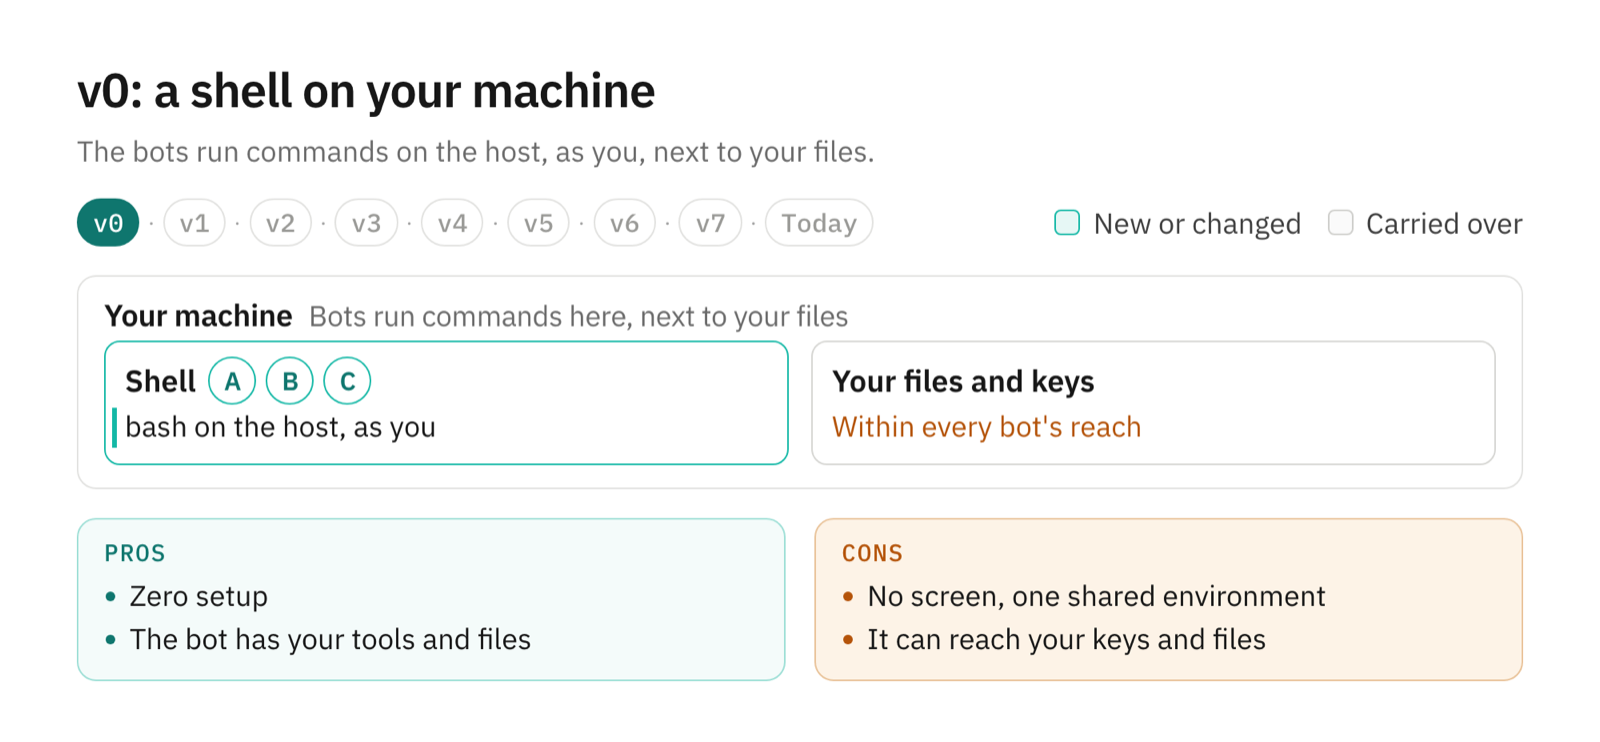Image resolution: width=1600 pixels, height=742 pixels.
Task: Click the PROS heading
Action: pos(135,553)
